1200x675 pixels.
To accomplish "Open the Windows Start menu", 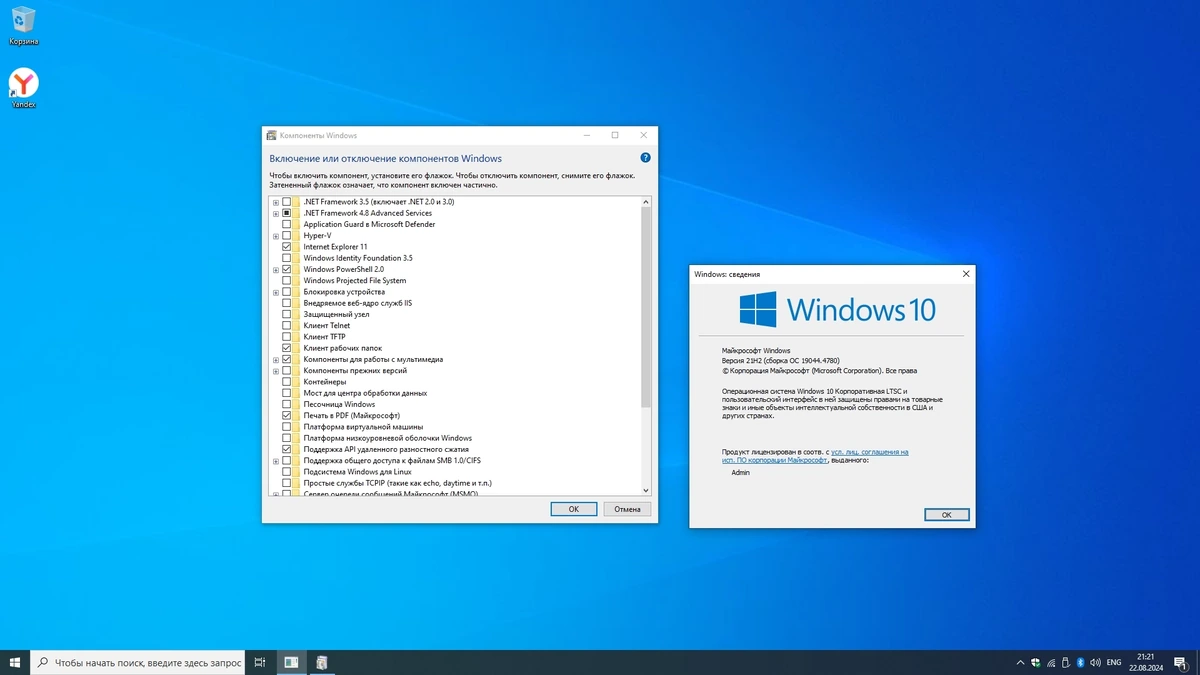I will [15, 662].
